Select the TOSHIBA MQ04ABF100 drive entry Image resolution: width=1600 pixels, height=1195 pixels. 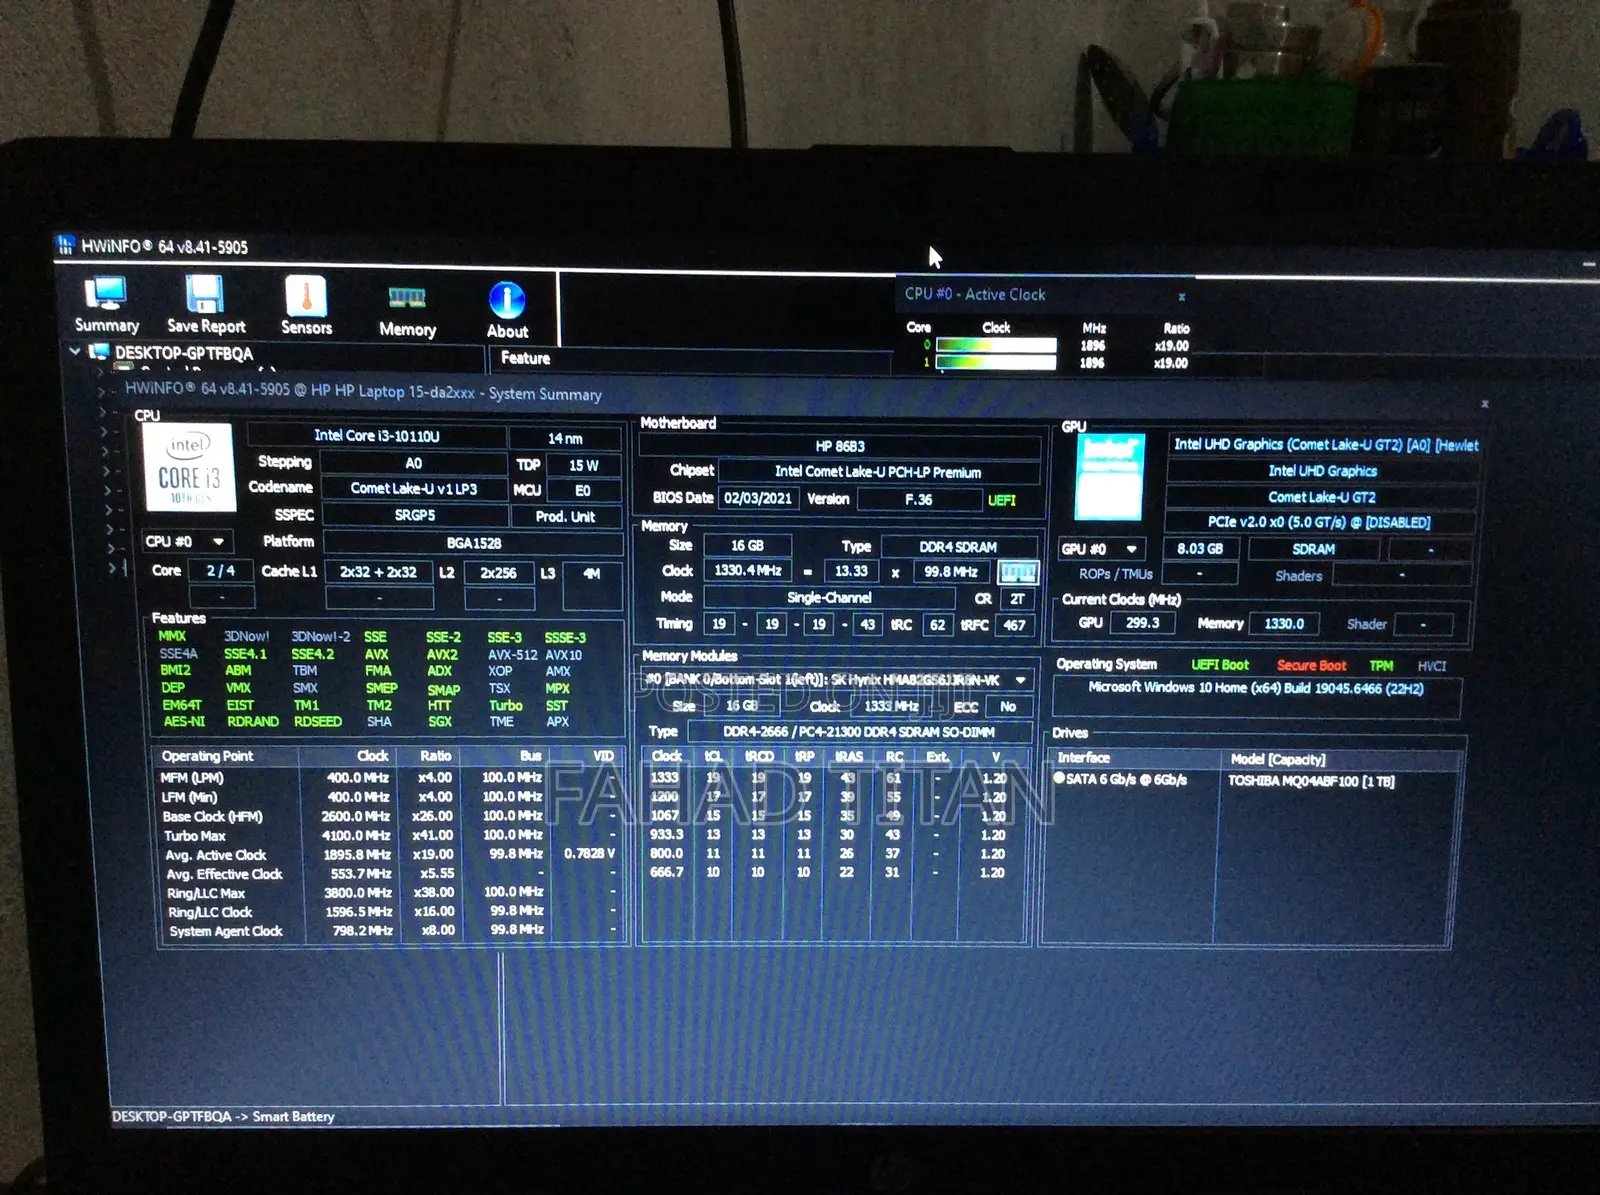pyautogui.click(x=1311, y=781)
